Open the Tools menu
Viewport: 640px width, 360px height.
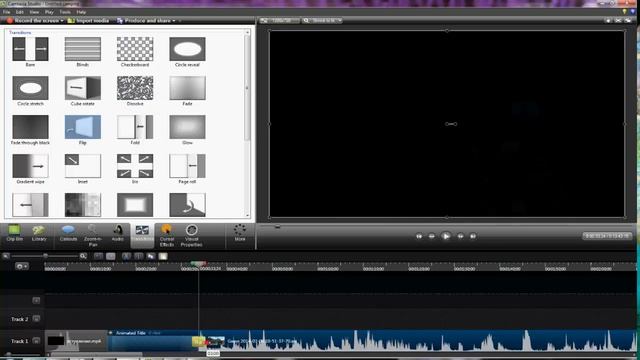click(x=65, y=12)
